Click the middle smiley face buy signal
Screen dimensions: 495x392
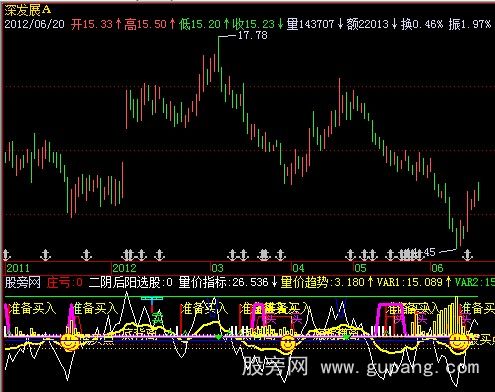click(x=288, y=343)
